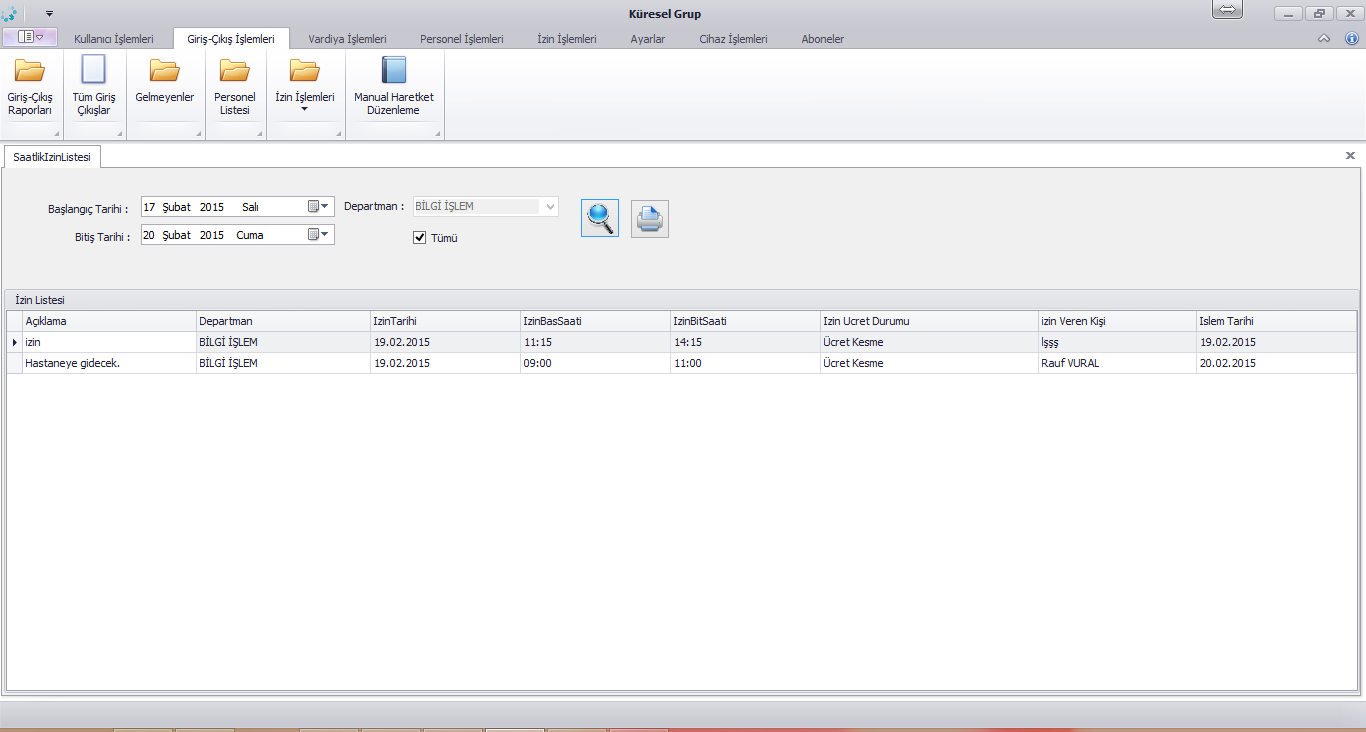Open Giriş-Çıkış Raporları folder icon
Screen dimensions: 1366x732
30,70
